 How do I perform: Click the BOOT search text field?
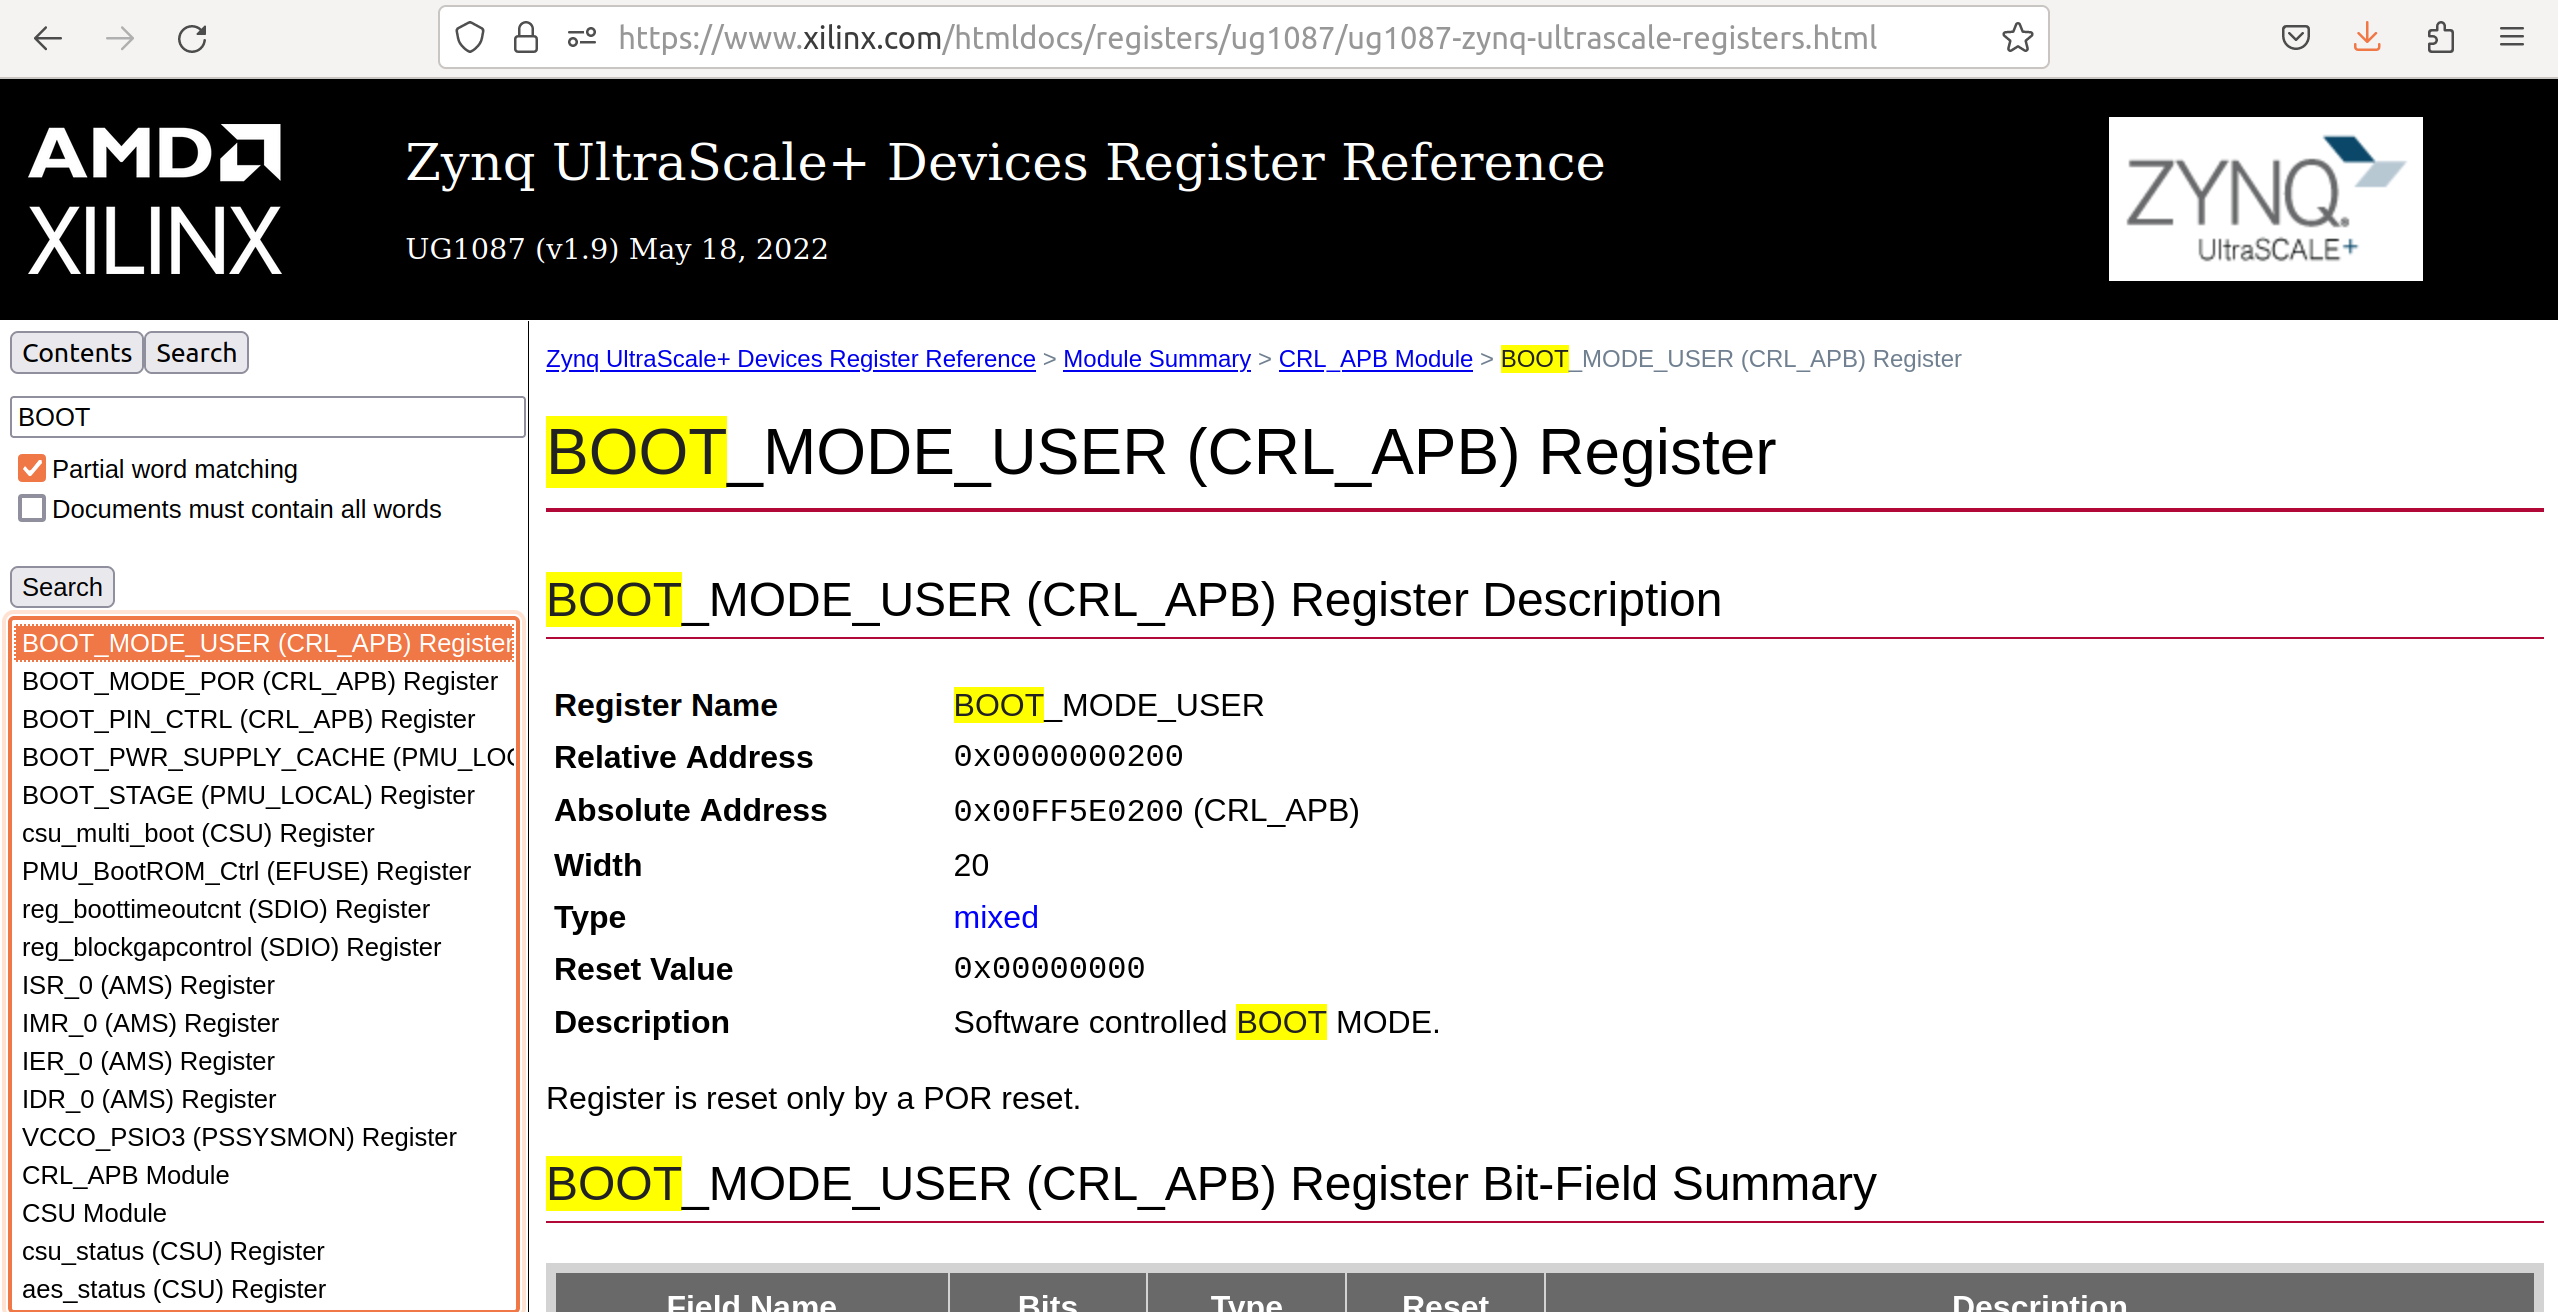(x=267, y=417)
